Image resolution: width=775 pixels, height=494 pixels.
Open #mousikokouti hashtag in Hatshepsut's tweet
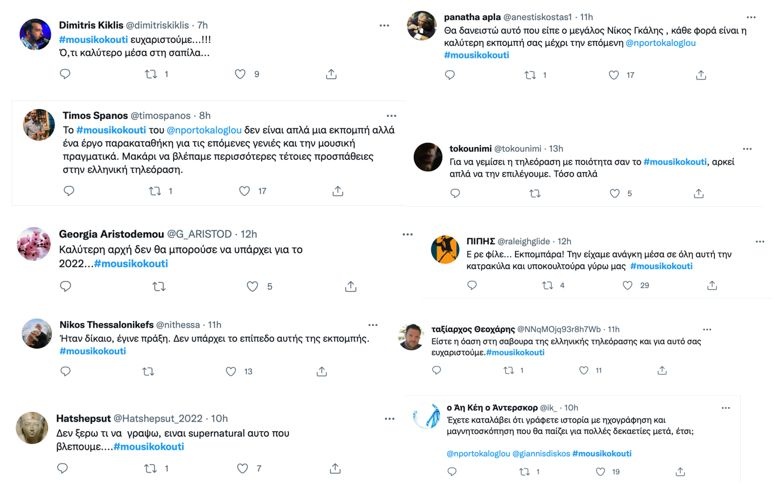(149, 446)
